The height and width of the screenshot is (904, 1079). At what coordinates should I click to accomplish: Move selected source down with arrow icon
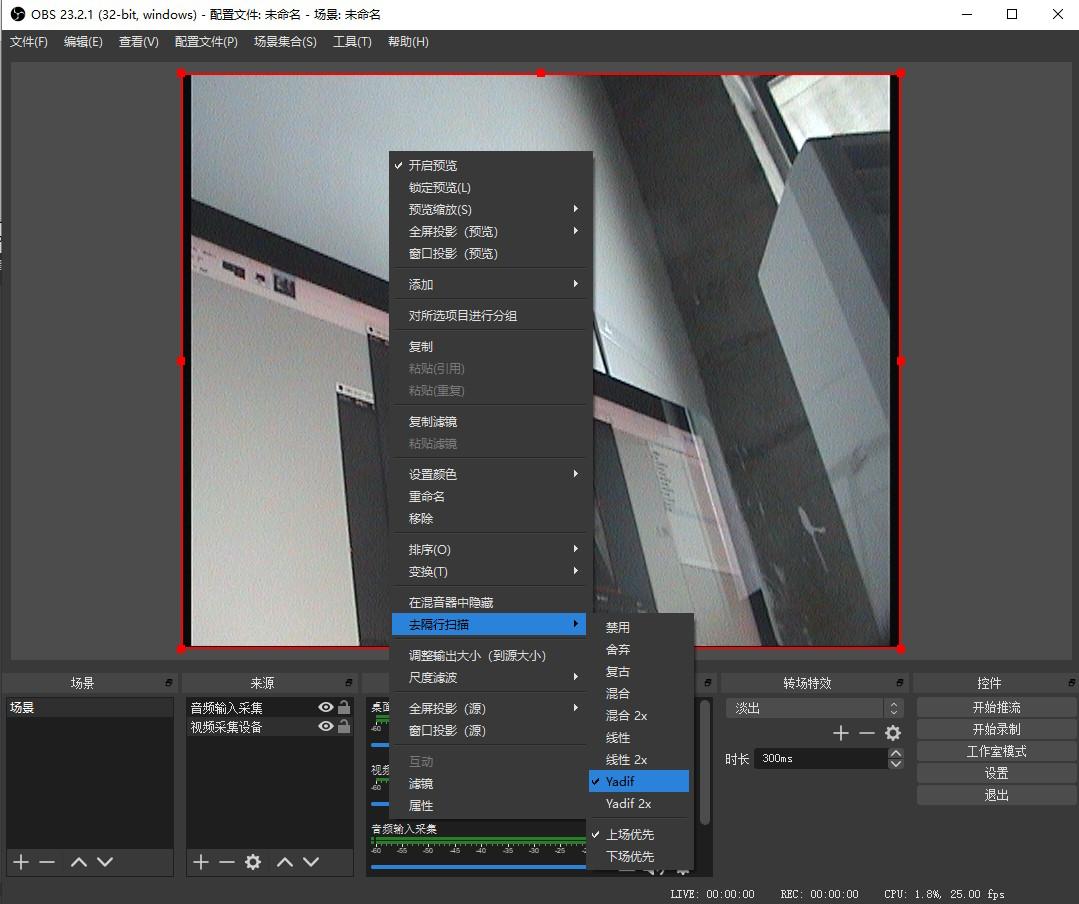(311, 862)
